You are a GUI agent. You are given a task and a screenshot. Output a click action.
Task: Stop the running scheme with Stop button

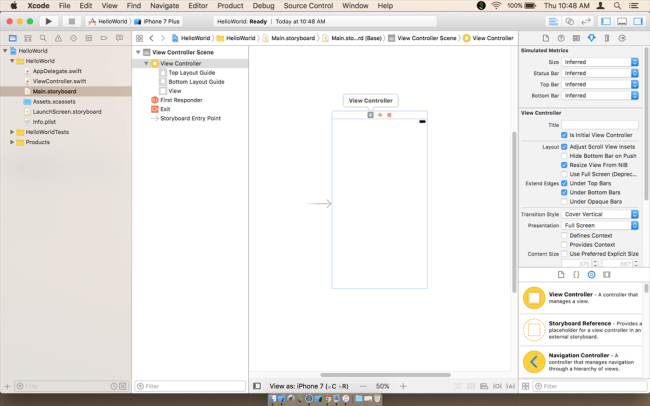click(x=71, y=21)
